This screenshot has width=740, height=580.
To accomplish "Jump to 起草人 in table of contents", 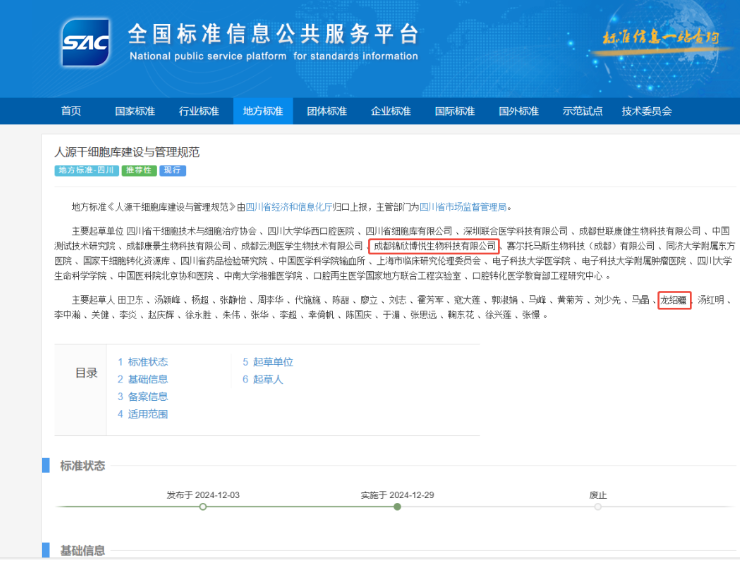I will coord(267,379).
